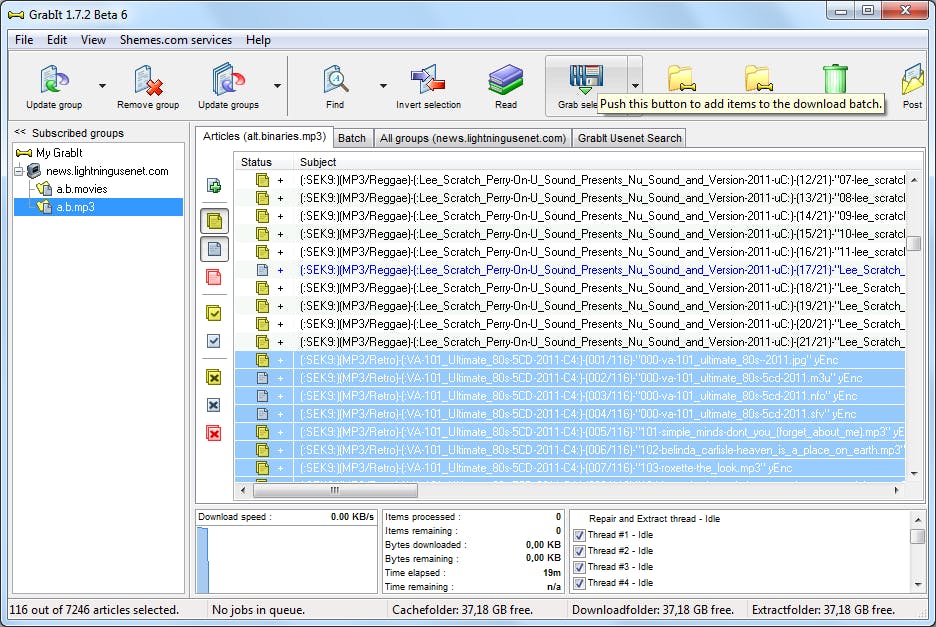Select the a.b.movies group in the tree
This screenshot has width=936, height=627.
pyautogui.click(x=81, y=189)
